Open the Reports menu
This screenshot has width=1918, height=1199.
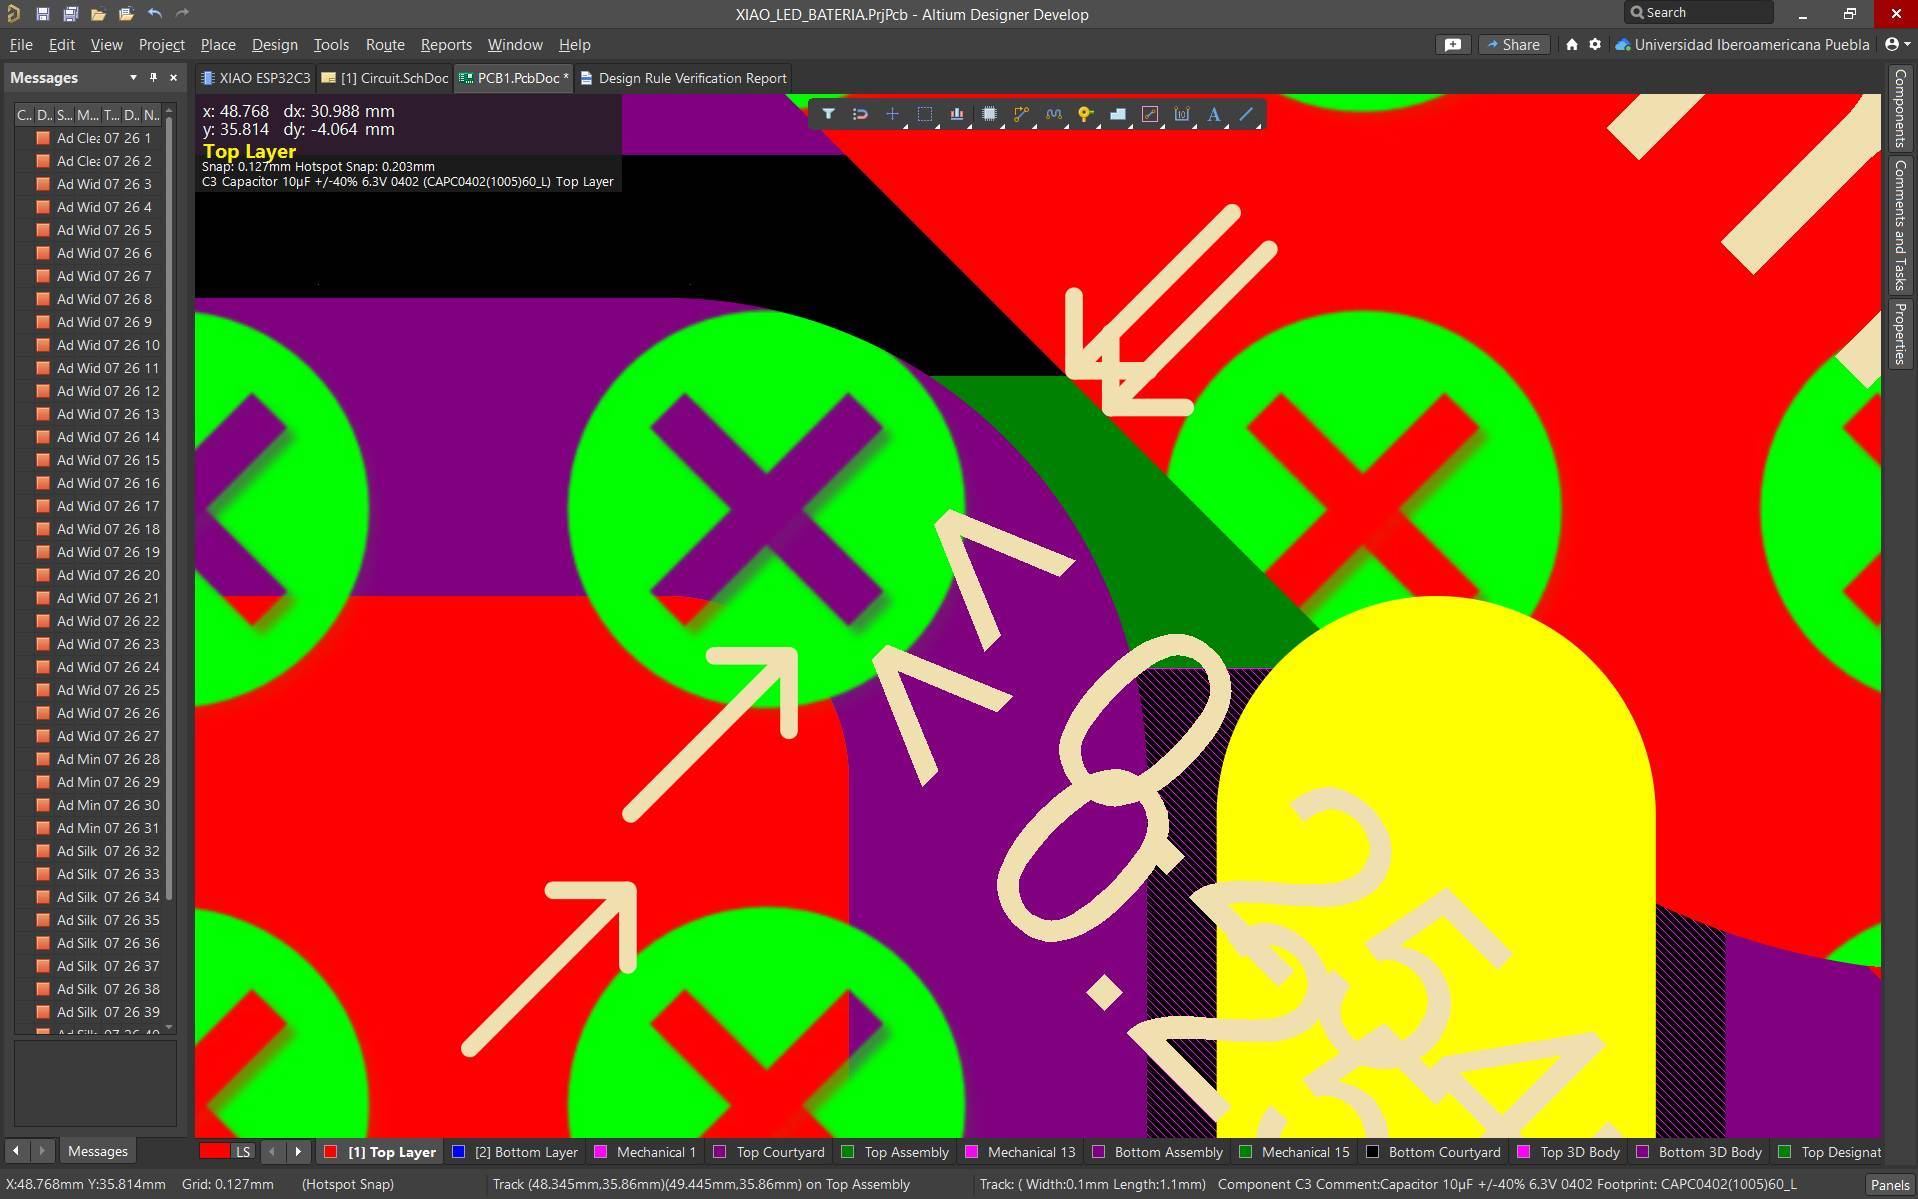click(446, 45)
